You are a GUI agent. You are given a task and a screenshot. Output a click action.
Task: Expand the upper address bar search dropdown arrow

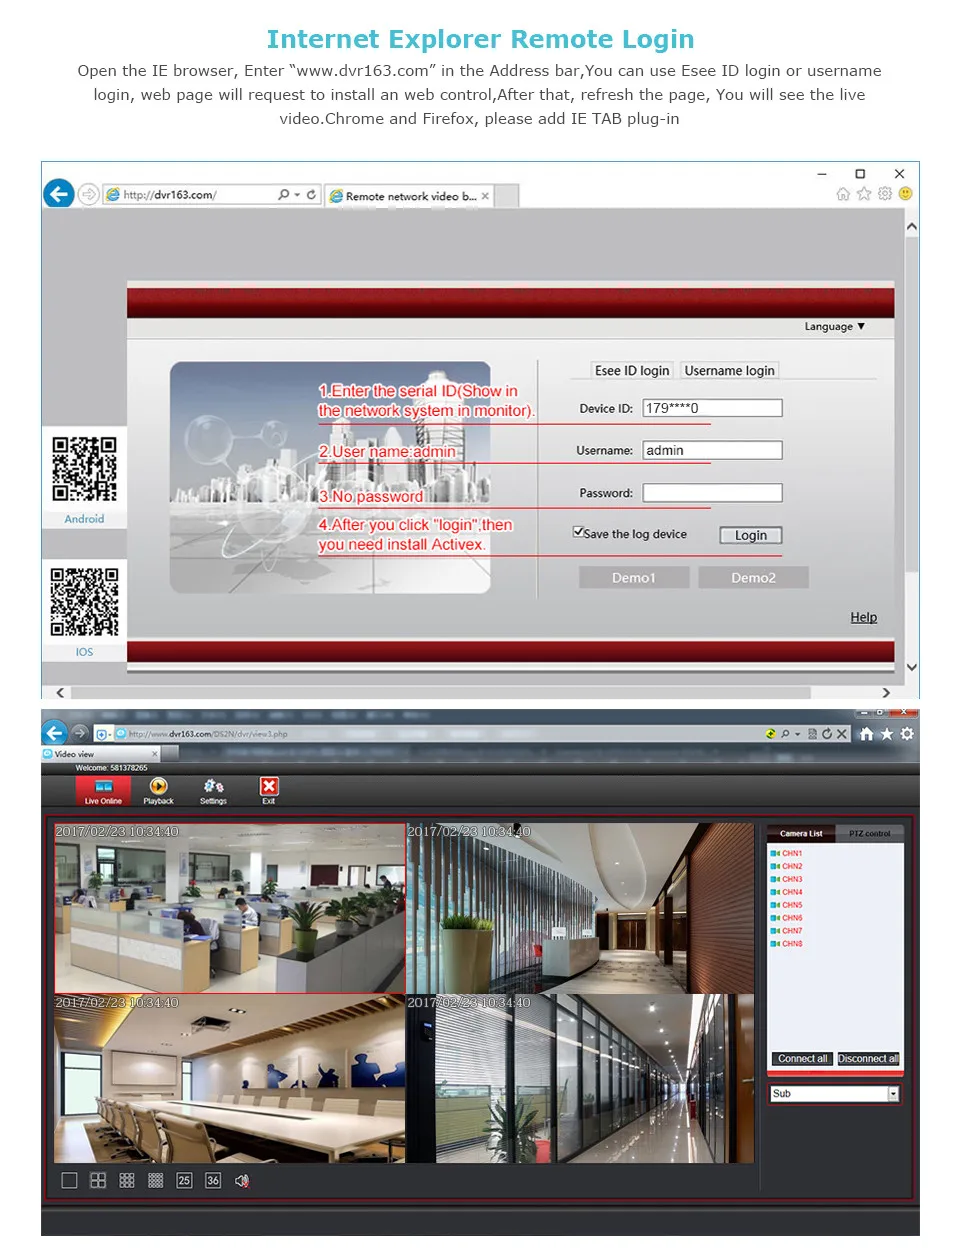(297, 195)
